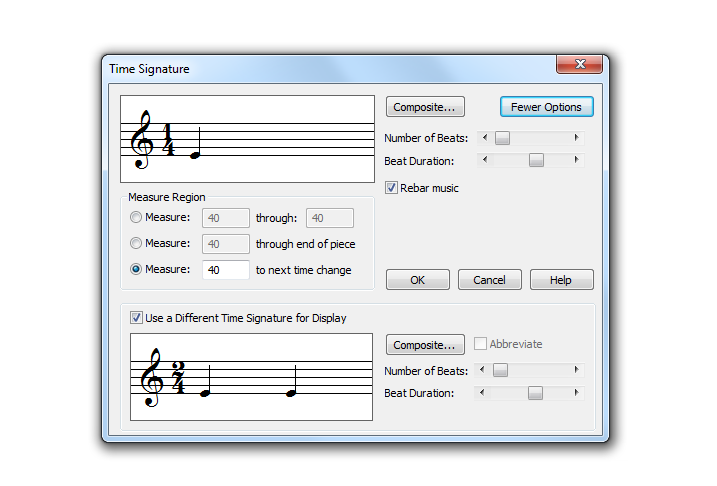Select the Measure through range radio button
This screenshot has height=486, width=717.
137,218
